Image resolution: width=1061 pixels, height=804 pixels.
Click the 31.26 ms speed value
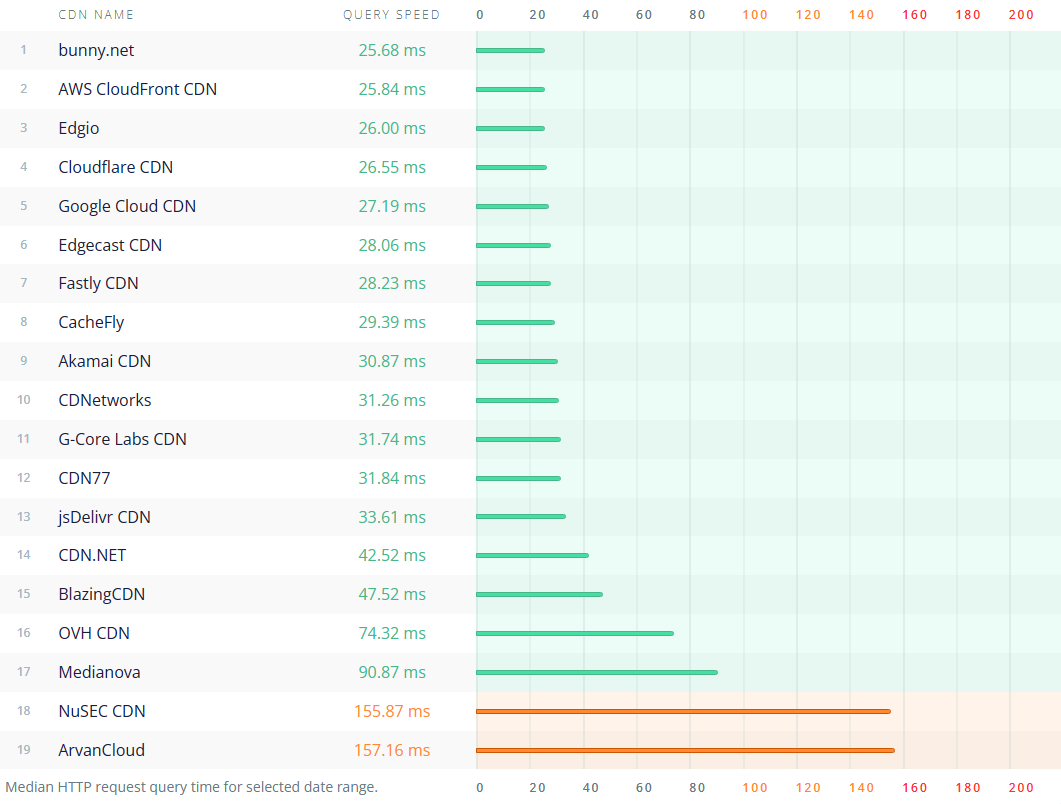[392, 400]
